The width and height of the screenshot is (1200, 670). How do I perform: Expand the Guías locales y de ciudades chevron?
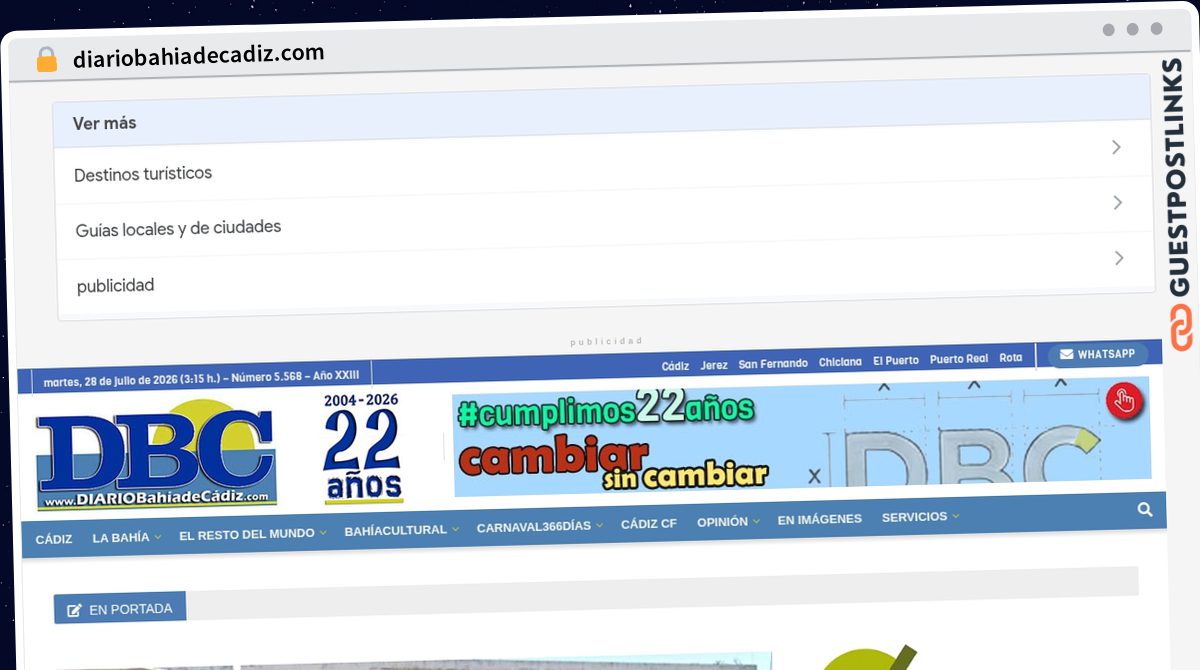coord(1118,202)
